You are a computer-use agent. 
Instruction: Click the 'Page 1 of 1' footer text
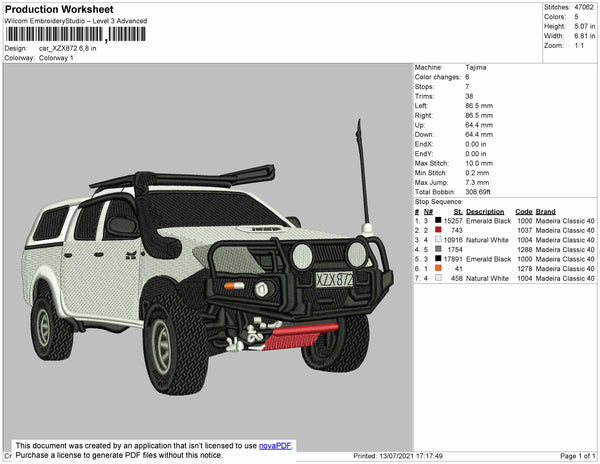point(578,456)
